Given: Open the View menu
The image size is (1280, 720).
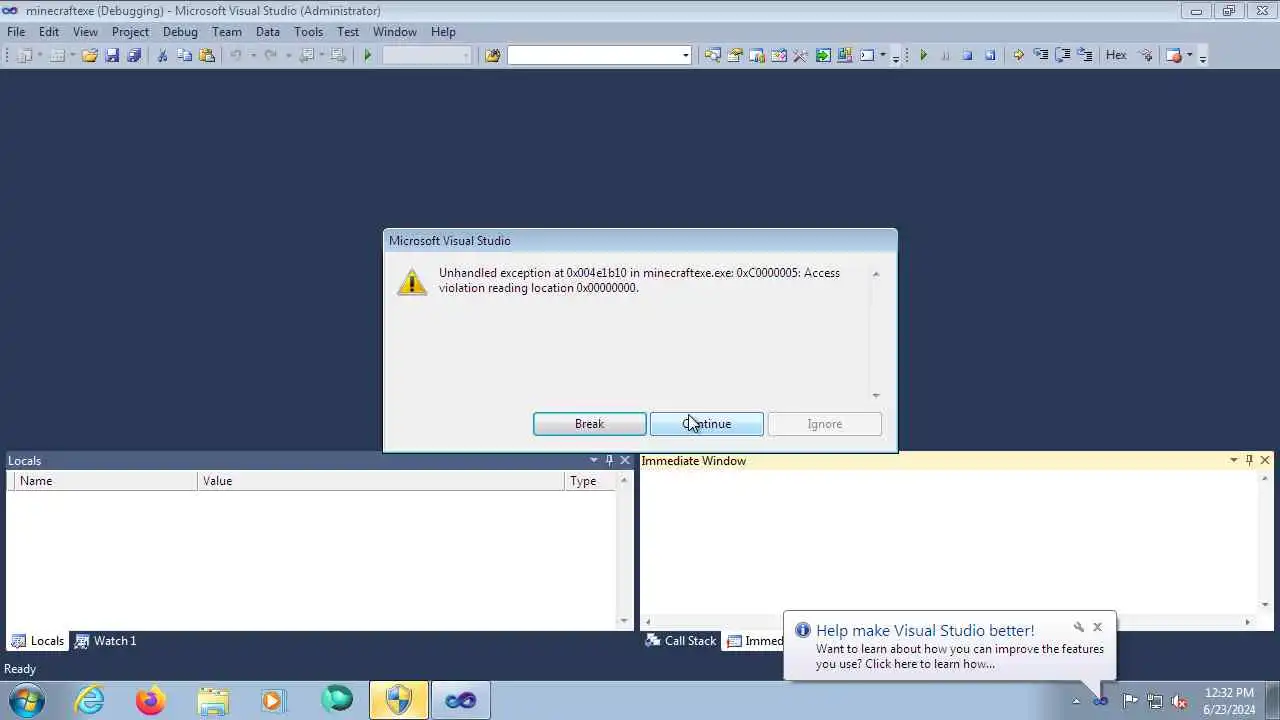Looking at the screenshot, I should [85, 32].
